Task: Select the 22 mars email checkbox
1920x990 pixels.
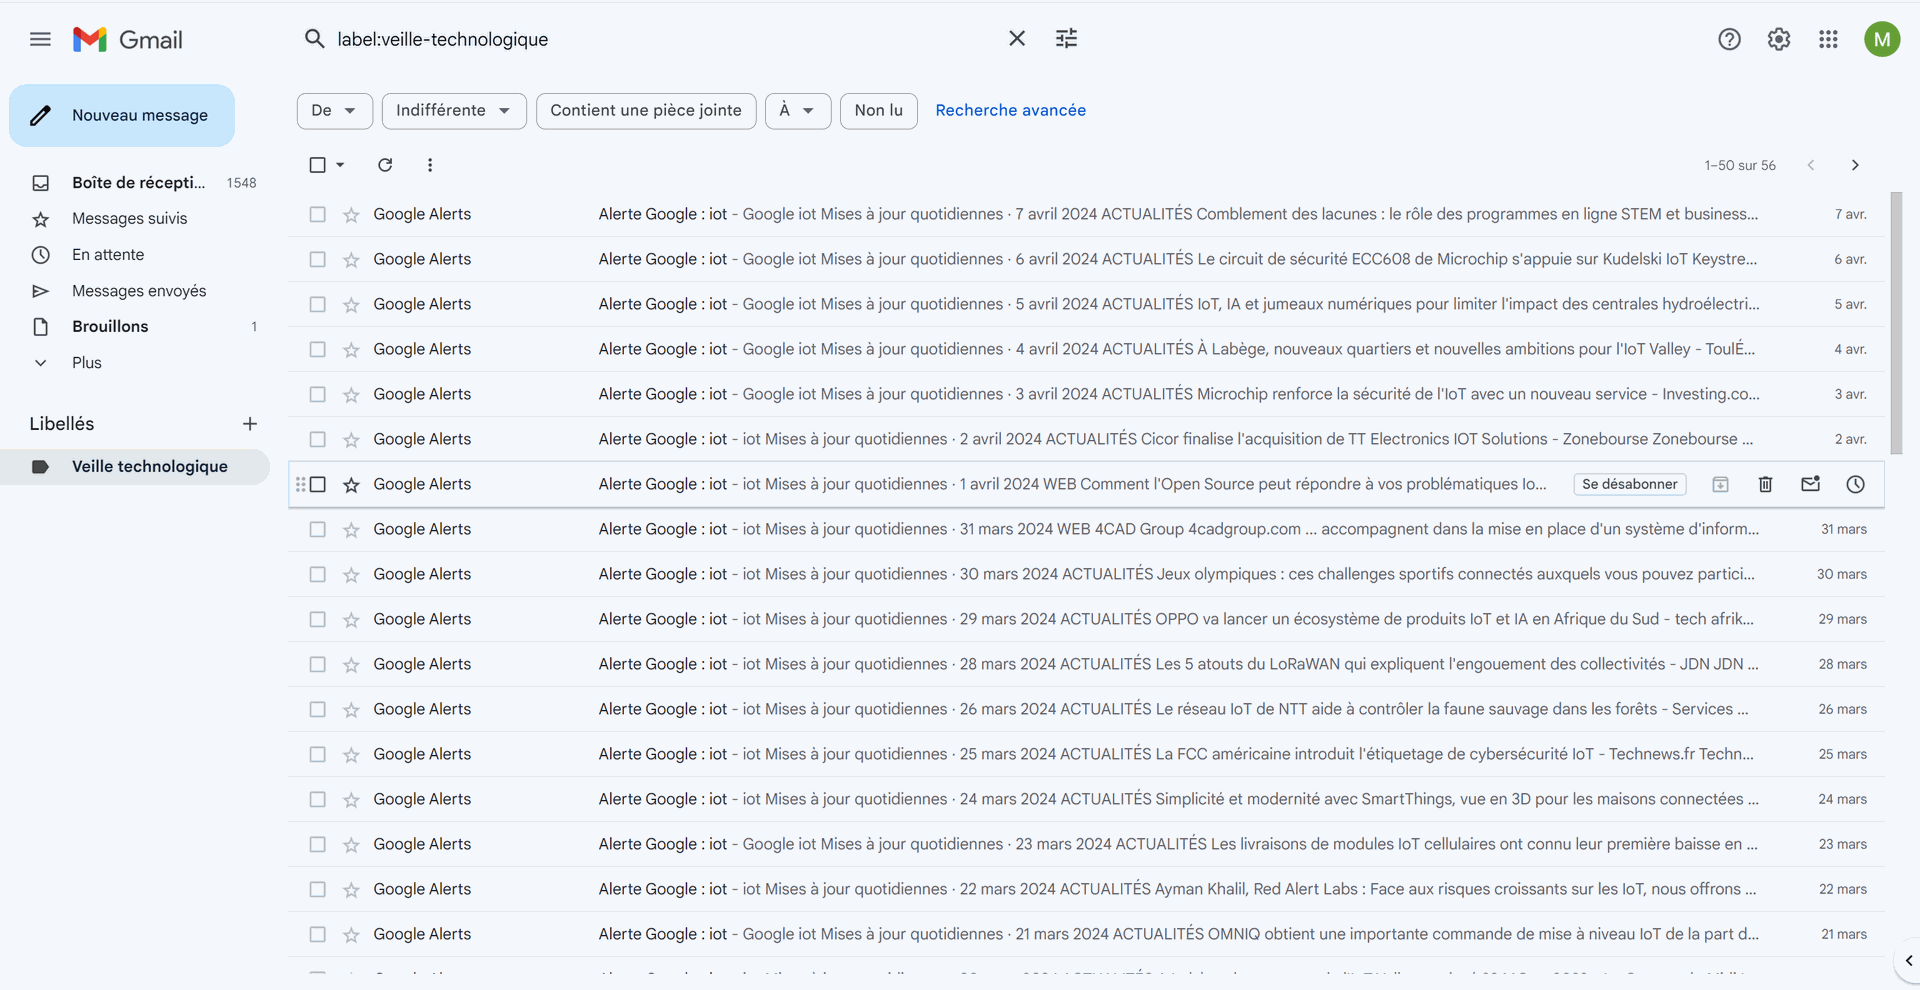Action: coord(317,889)
